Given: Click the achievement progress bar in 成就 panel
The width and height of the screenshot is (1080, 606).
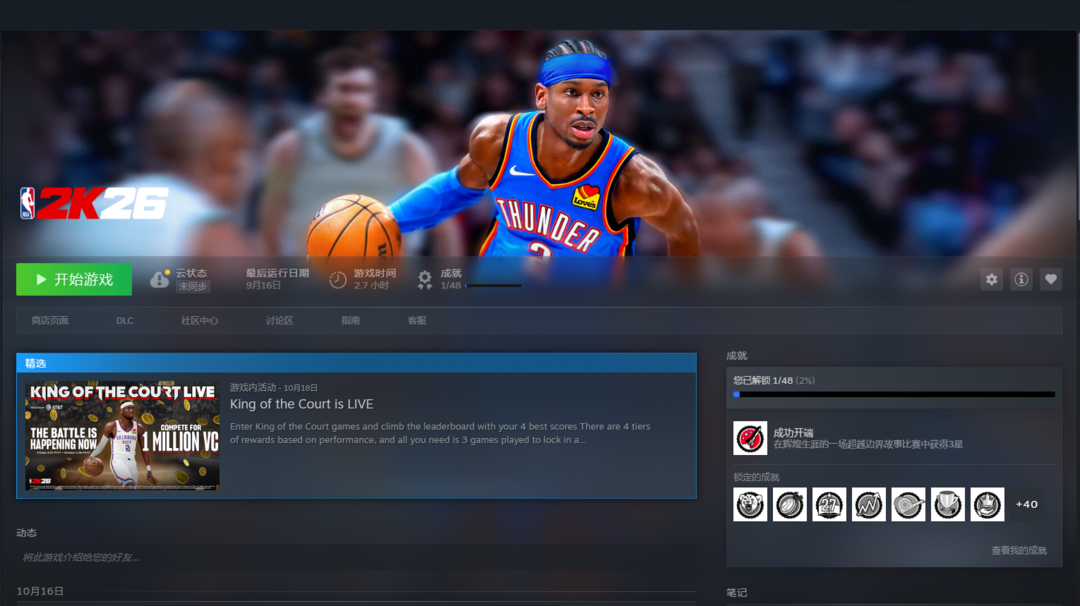Looking at the screenshot, I should 893,395.
